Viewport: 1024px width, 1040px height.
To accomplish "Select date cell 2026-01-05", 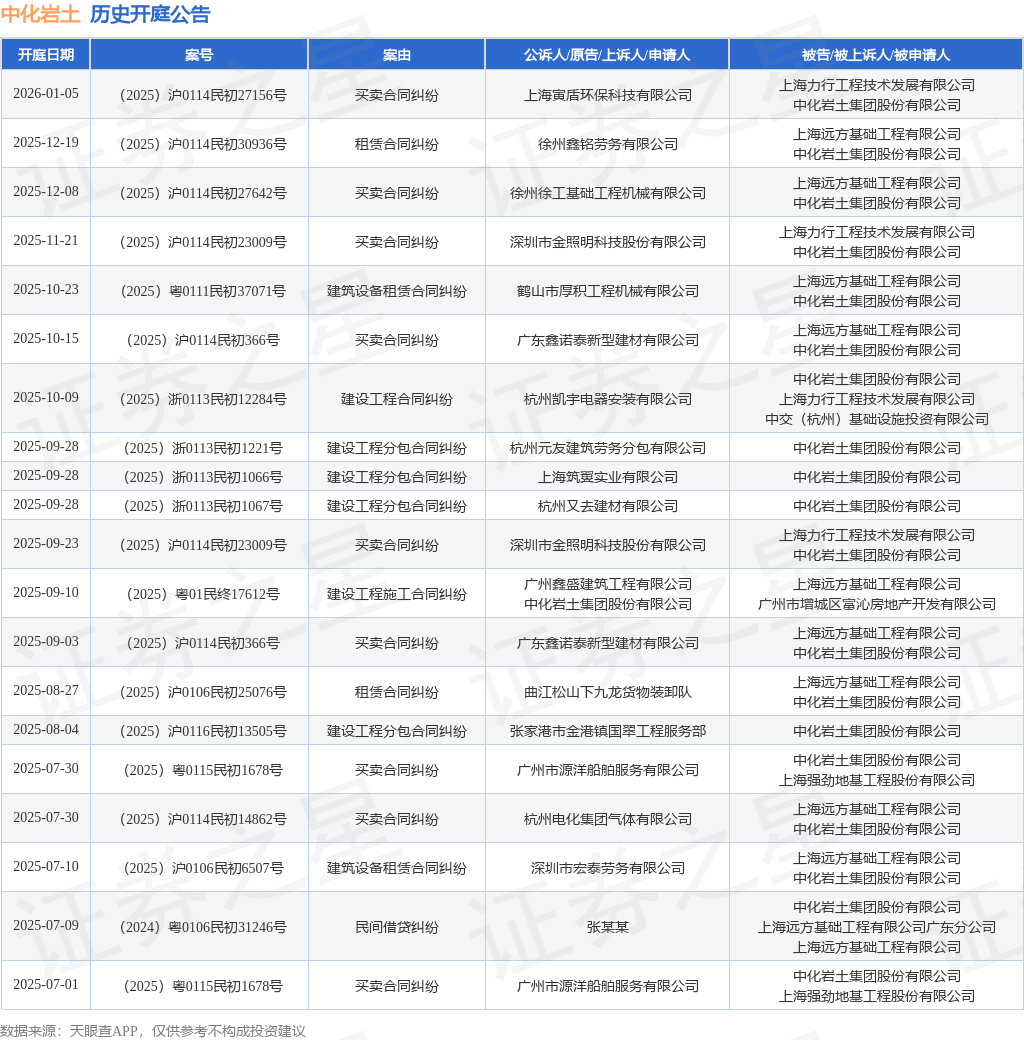I will (x=46, y=94).
